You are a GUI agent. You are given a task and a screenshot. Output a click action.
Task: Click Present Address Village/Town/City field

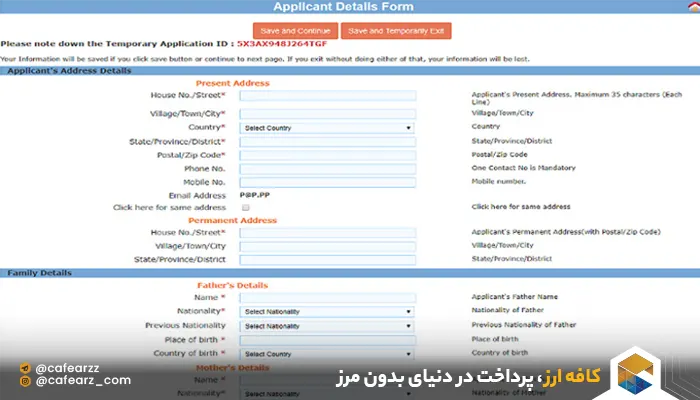(328, 114)
